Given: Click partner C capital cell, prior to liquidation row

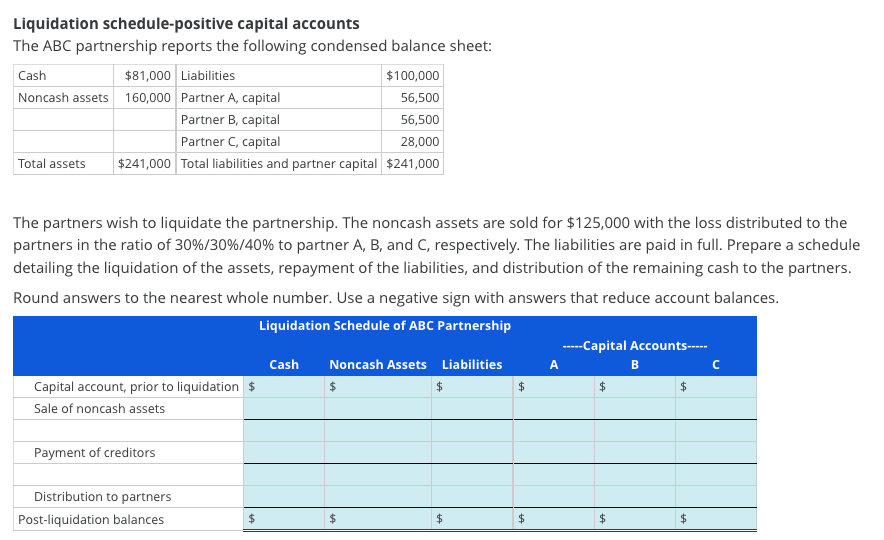Looking at the screenshot, I should (x=716, y=387).
